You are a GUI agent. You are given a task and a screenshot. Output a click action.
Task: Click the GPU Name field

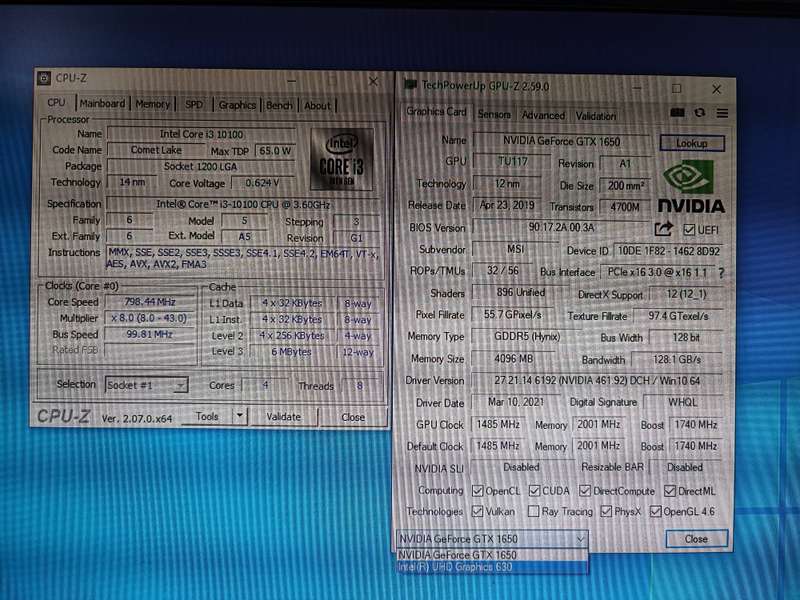point(562,141)
